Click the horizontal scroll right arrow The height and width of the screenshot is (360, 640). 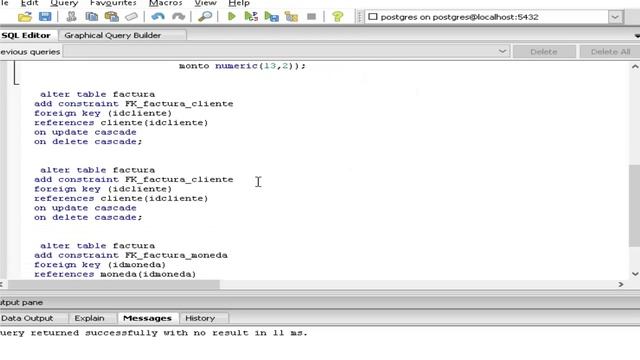621,284
